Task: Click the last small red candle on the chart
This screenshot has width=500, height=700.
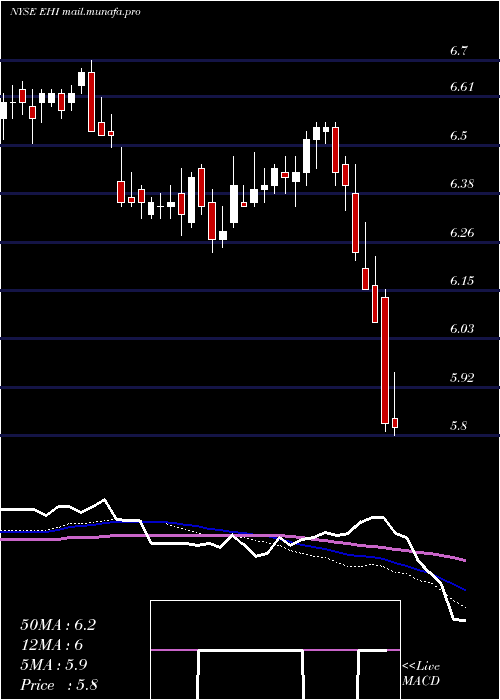Action: [395, 423]
